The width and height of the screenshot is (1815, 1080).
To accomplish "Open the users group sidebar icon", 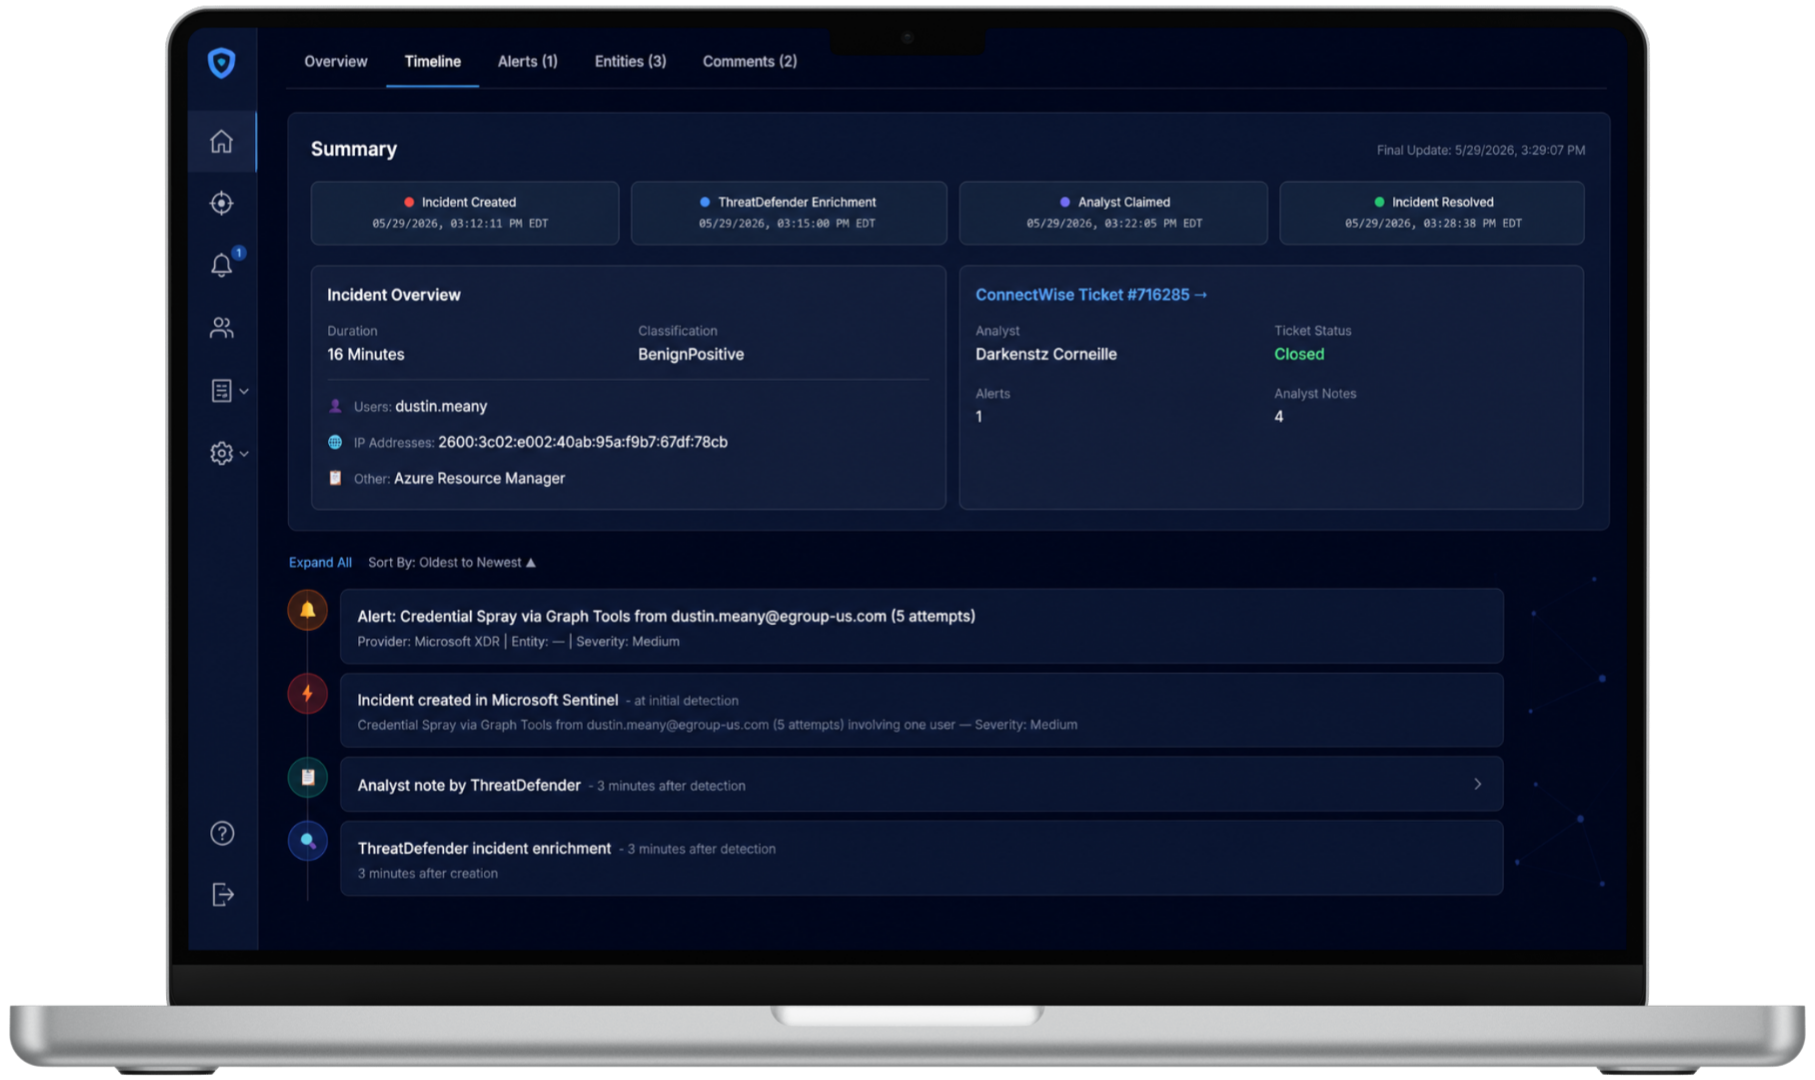I will click(x=221, y=328).
